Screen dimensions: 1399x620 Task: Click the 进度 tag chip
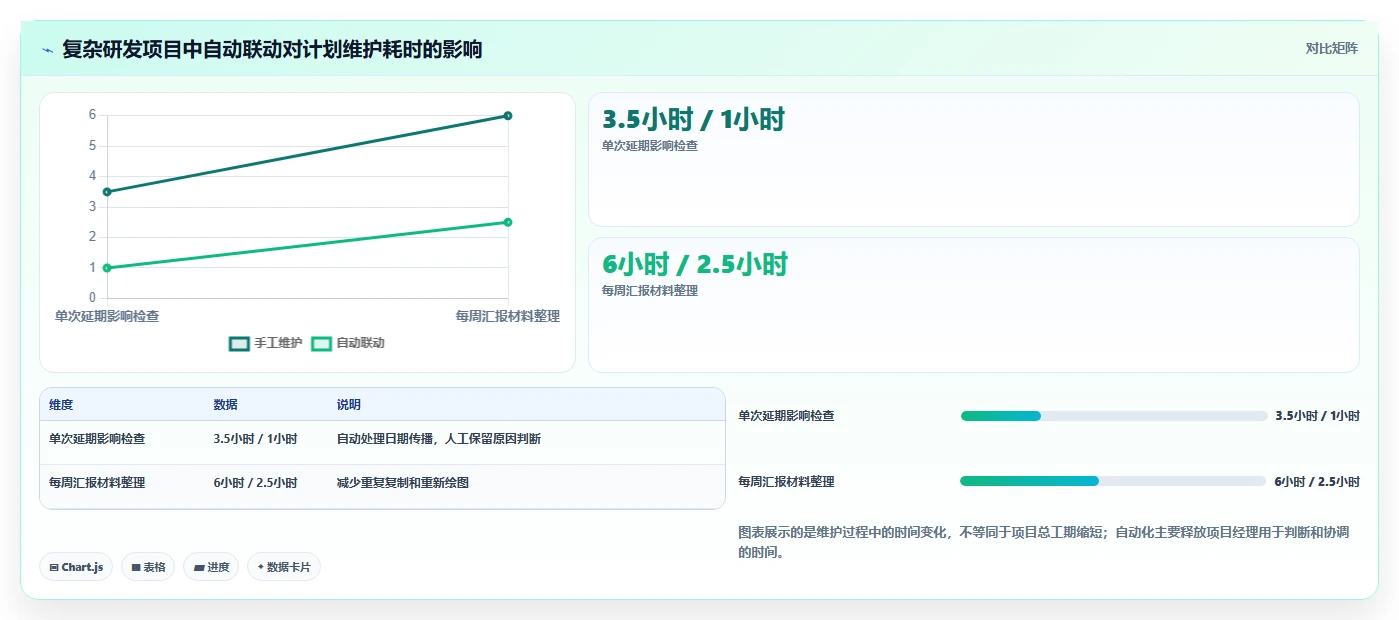pyautogui.click(x=211, y=567)
